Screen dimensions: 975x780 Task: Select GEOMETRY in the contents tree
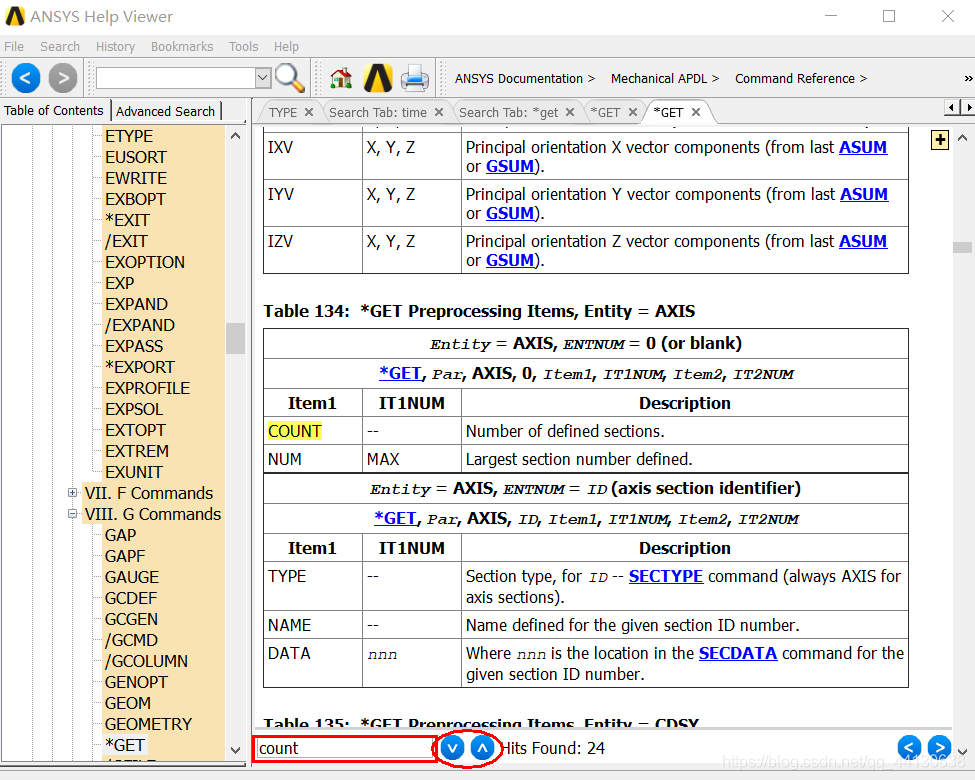[148, 724]
